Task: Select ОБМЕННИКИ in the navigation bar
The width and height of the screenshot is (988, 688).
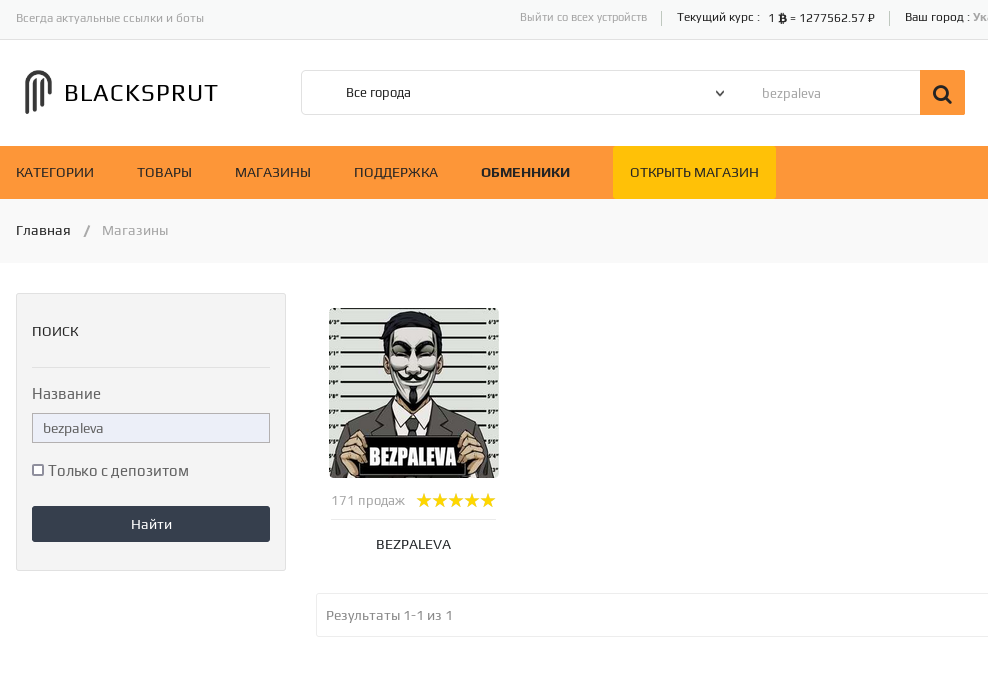Action: (526, 173)
